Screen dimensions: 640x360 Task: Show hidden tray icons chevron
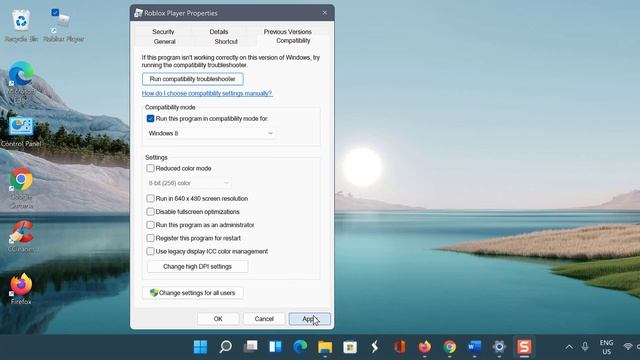point(569,347)
